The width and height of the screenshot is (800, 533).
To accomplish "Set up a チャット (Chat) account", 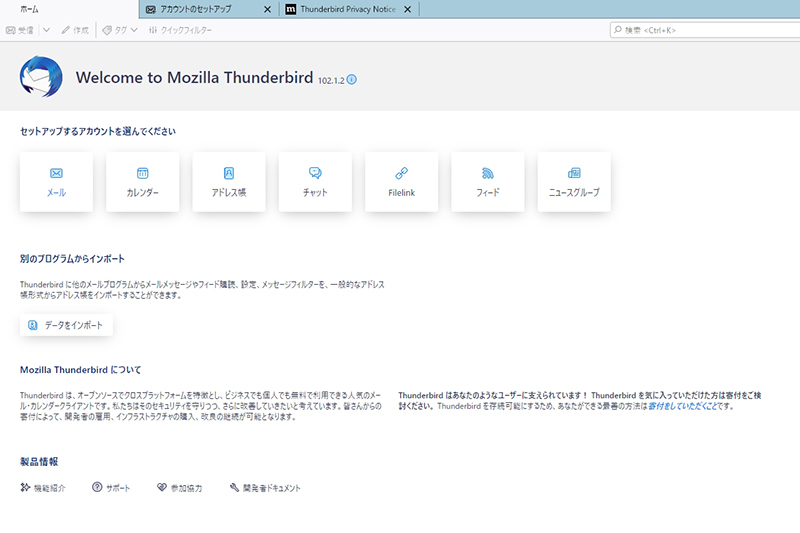I will [315, 181].
